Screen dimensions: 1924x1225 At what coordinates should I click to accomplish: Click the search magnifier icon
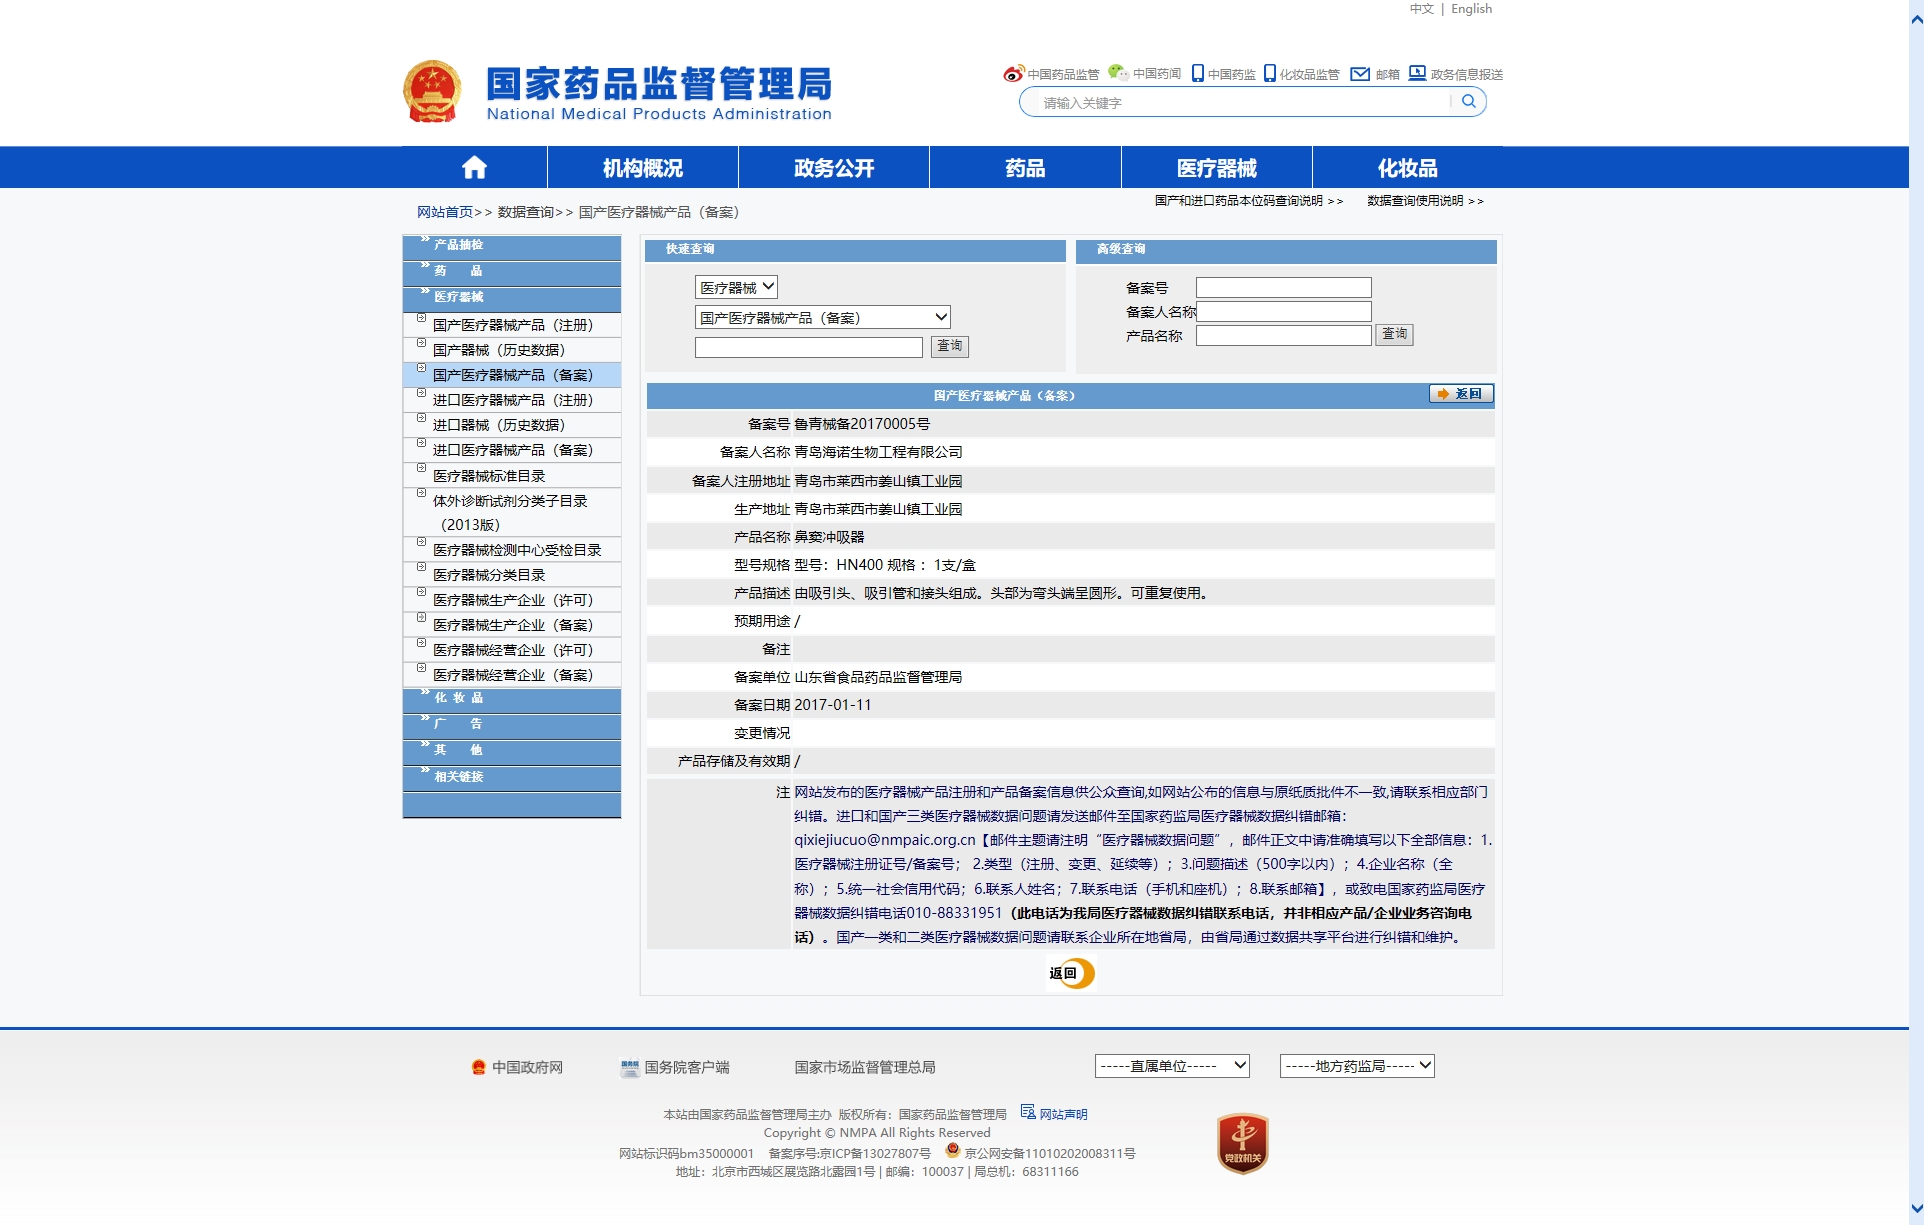pyautogui.click(x=1468, y=101)
